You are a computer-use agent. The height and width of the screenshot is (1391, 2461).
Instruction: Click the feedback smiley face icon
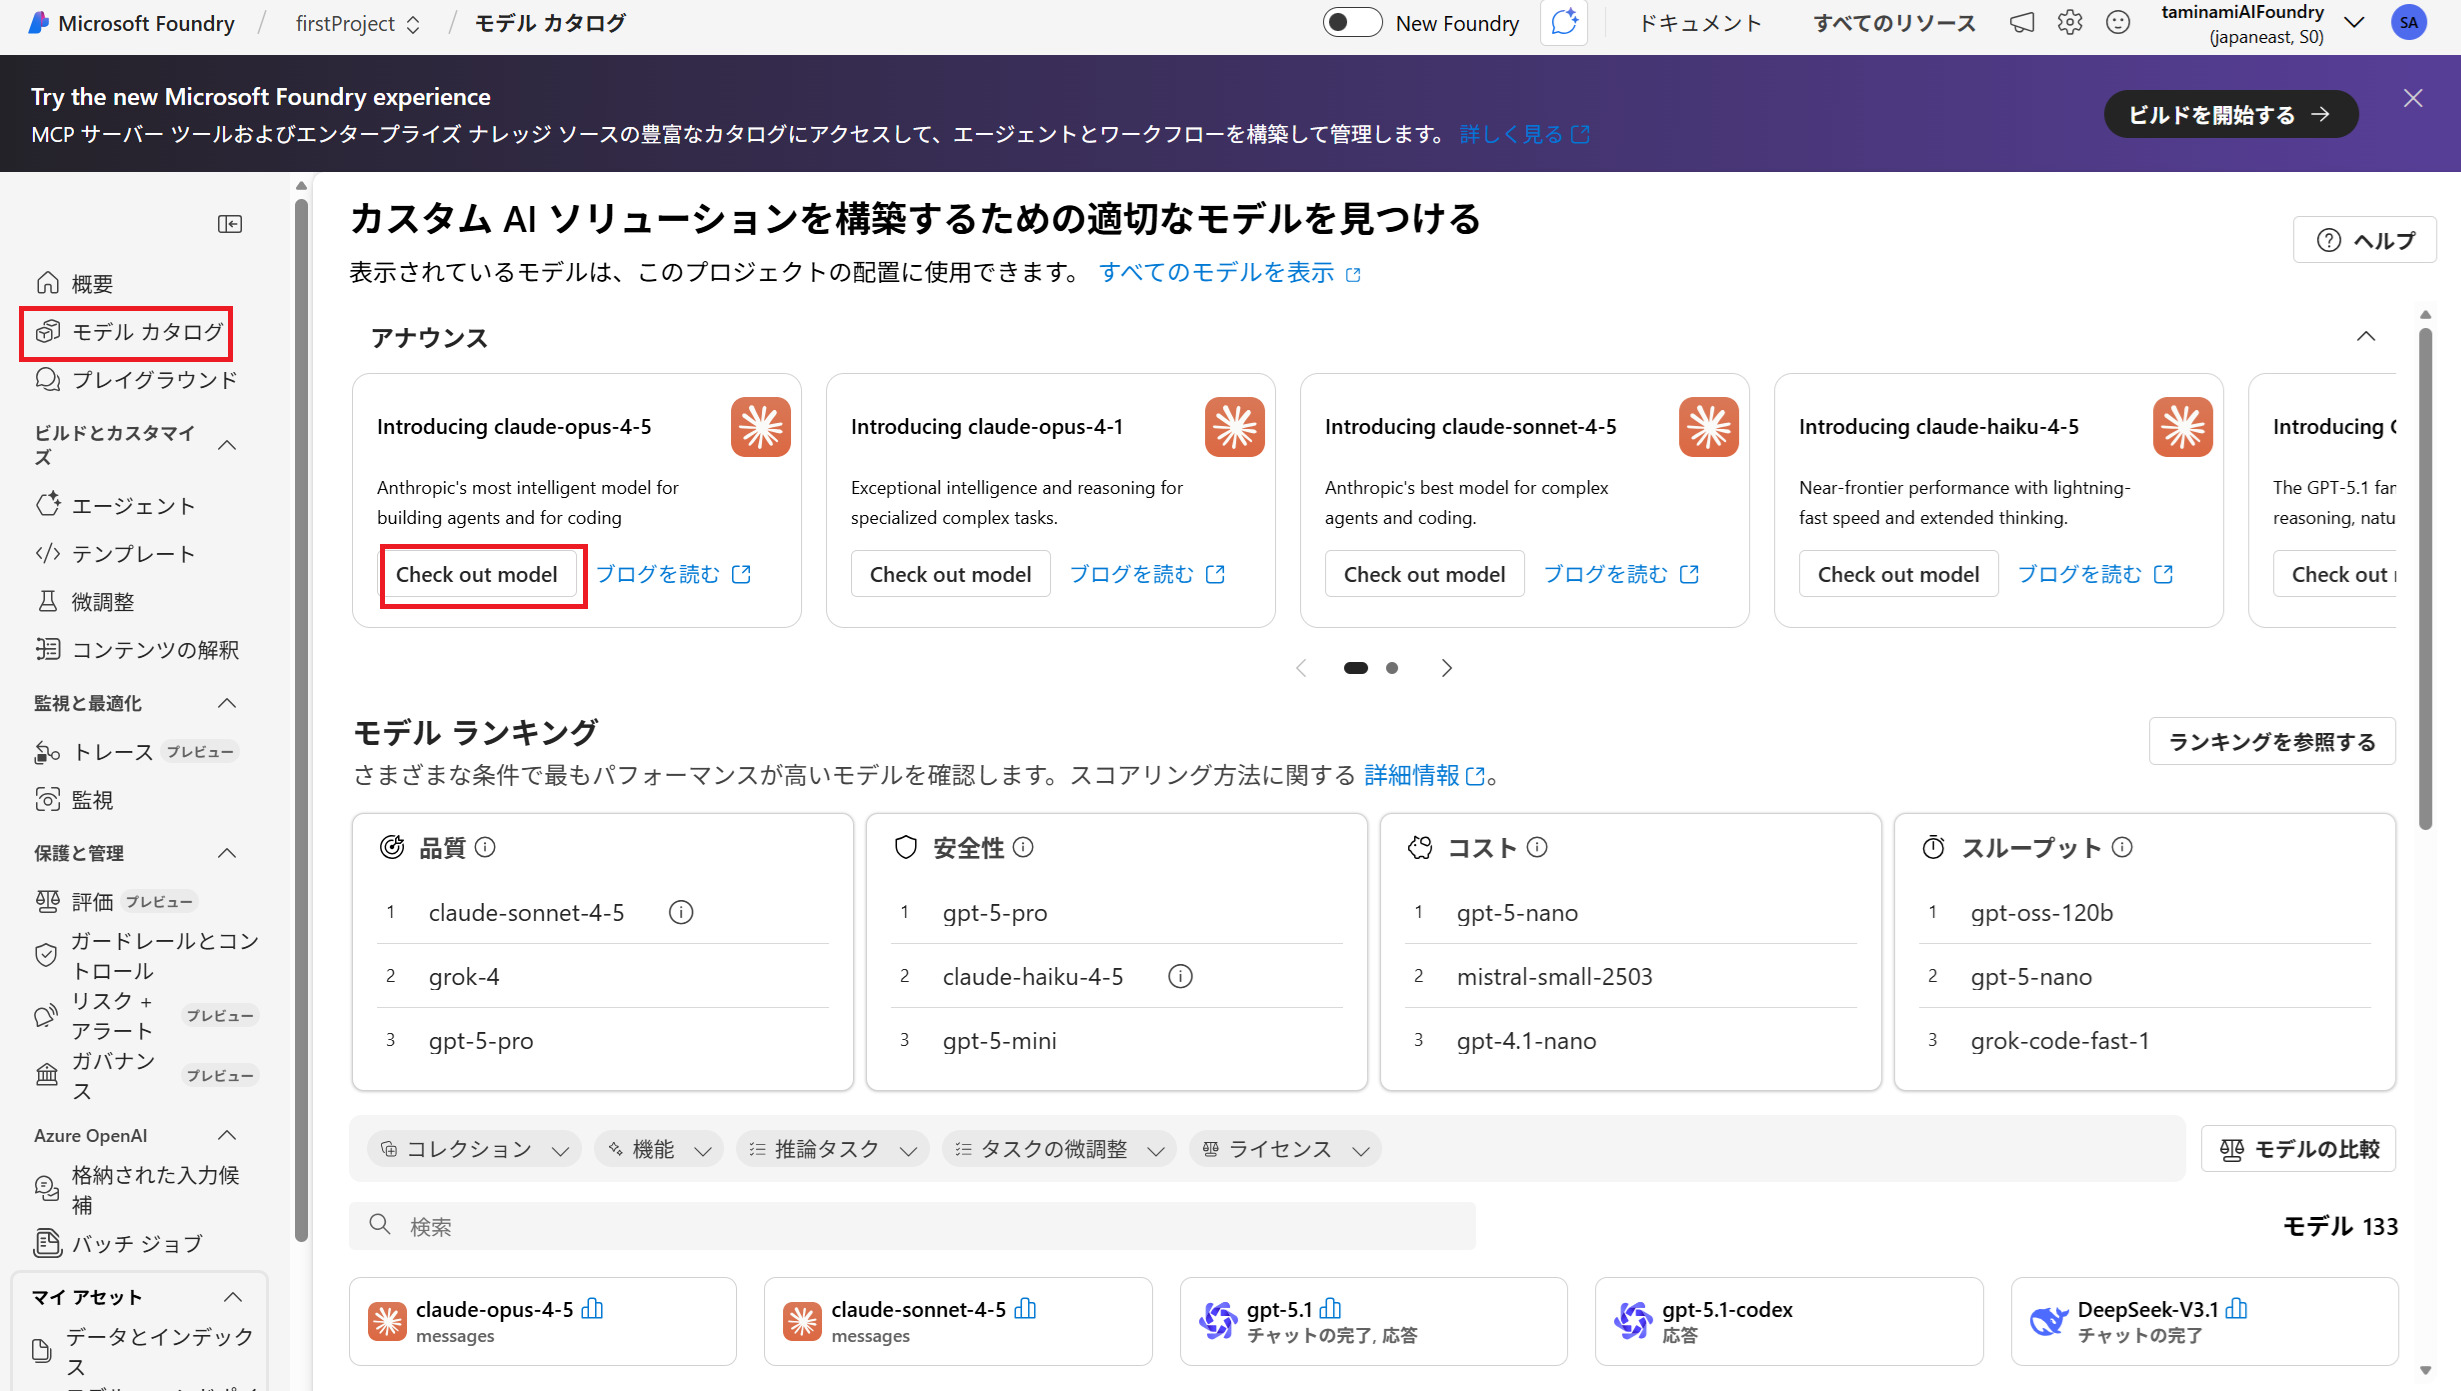[2117, 22]
